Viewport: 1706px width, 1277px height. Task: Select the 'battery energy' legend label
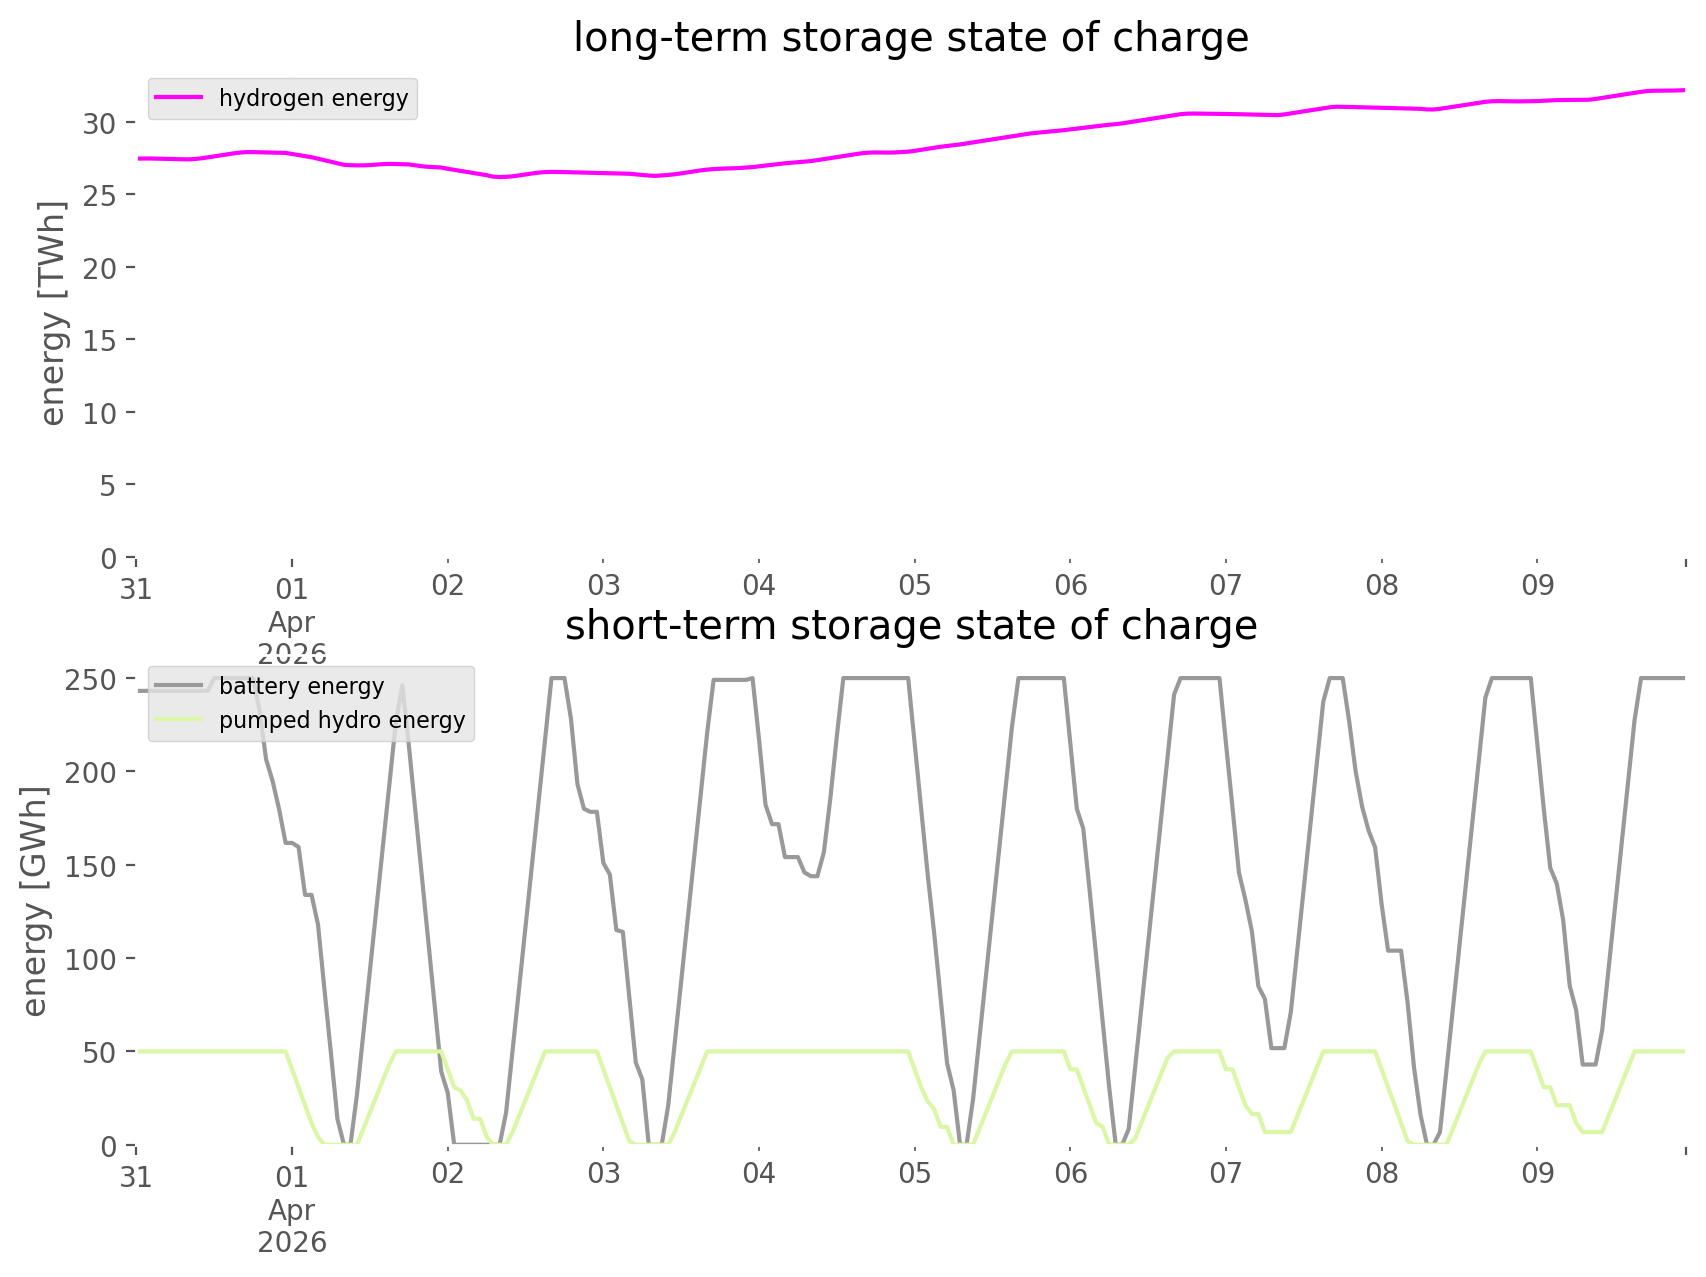[x=301, y=686]
